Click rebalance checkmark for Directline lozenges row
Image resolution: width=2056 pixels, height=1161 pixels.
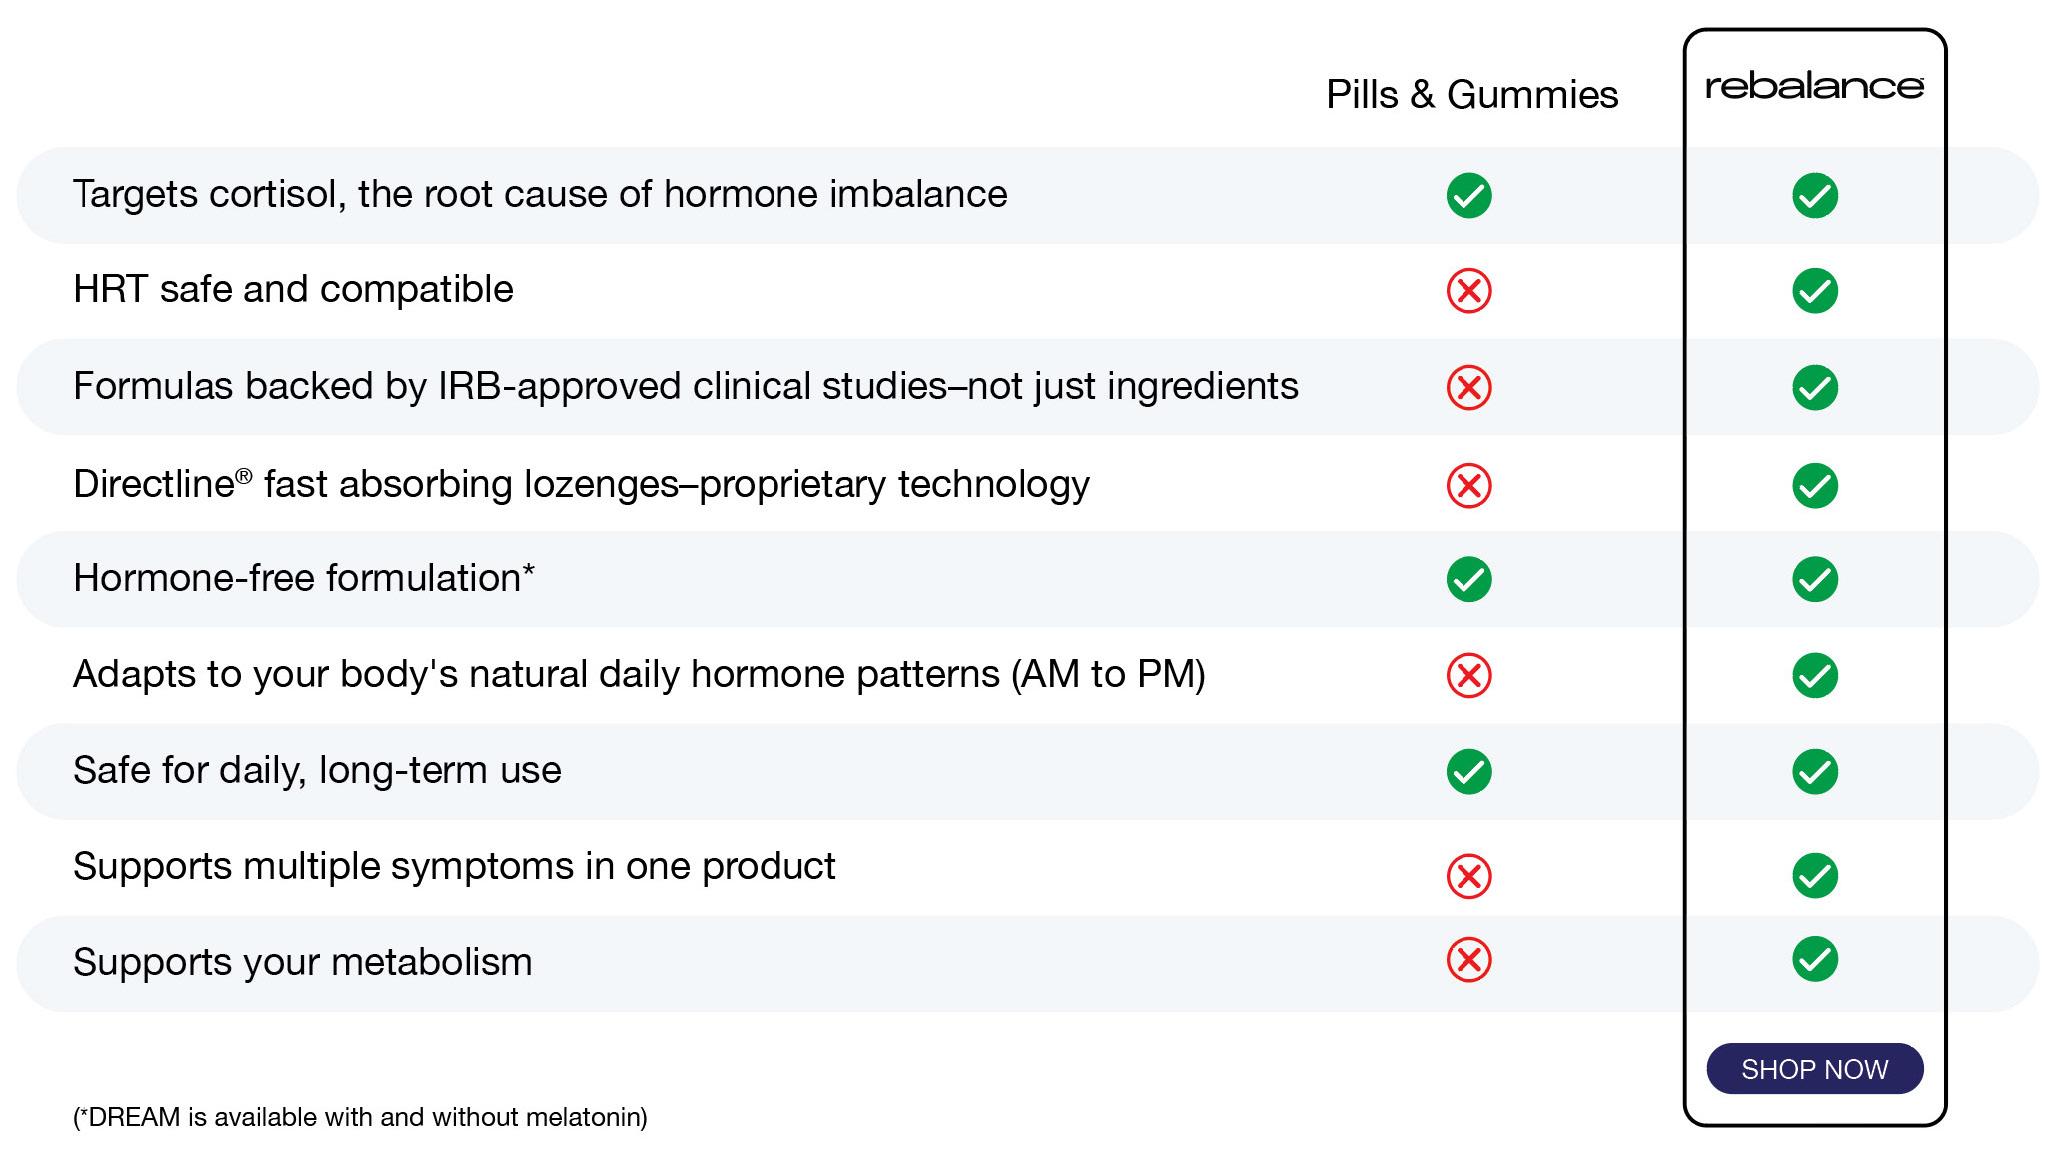(1814, 485)
